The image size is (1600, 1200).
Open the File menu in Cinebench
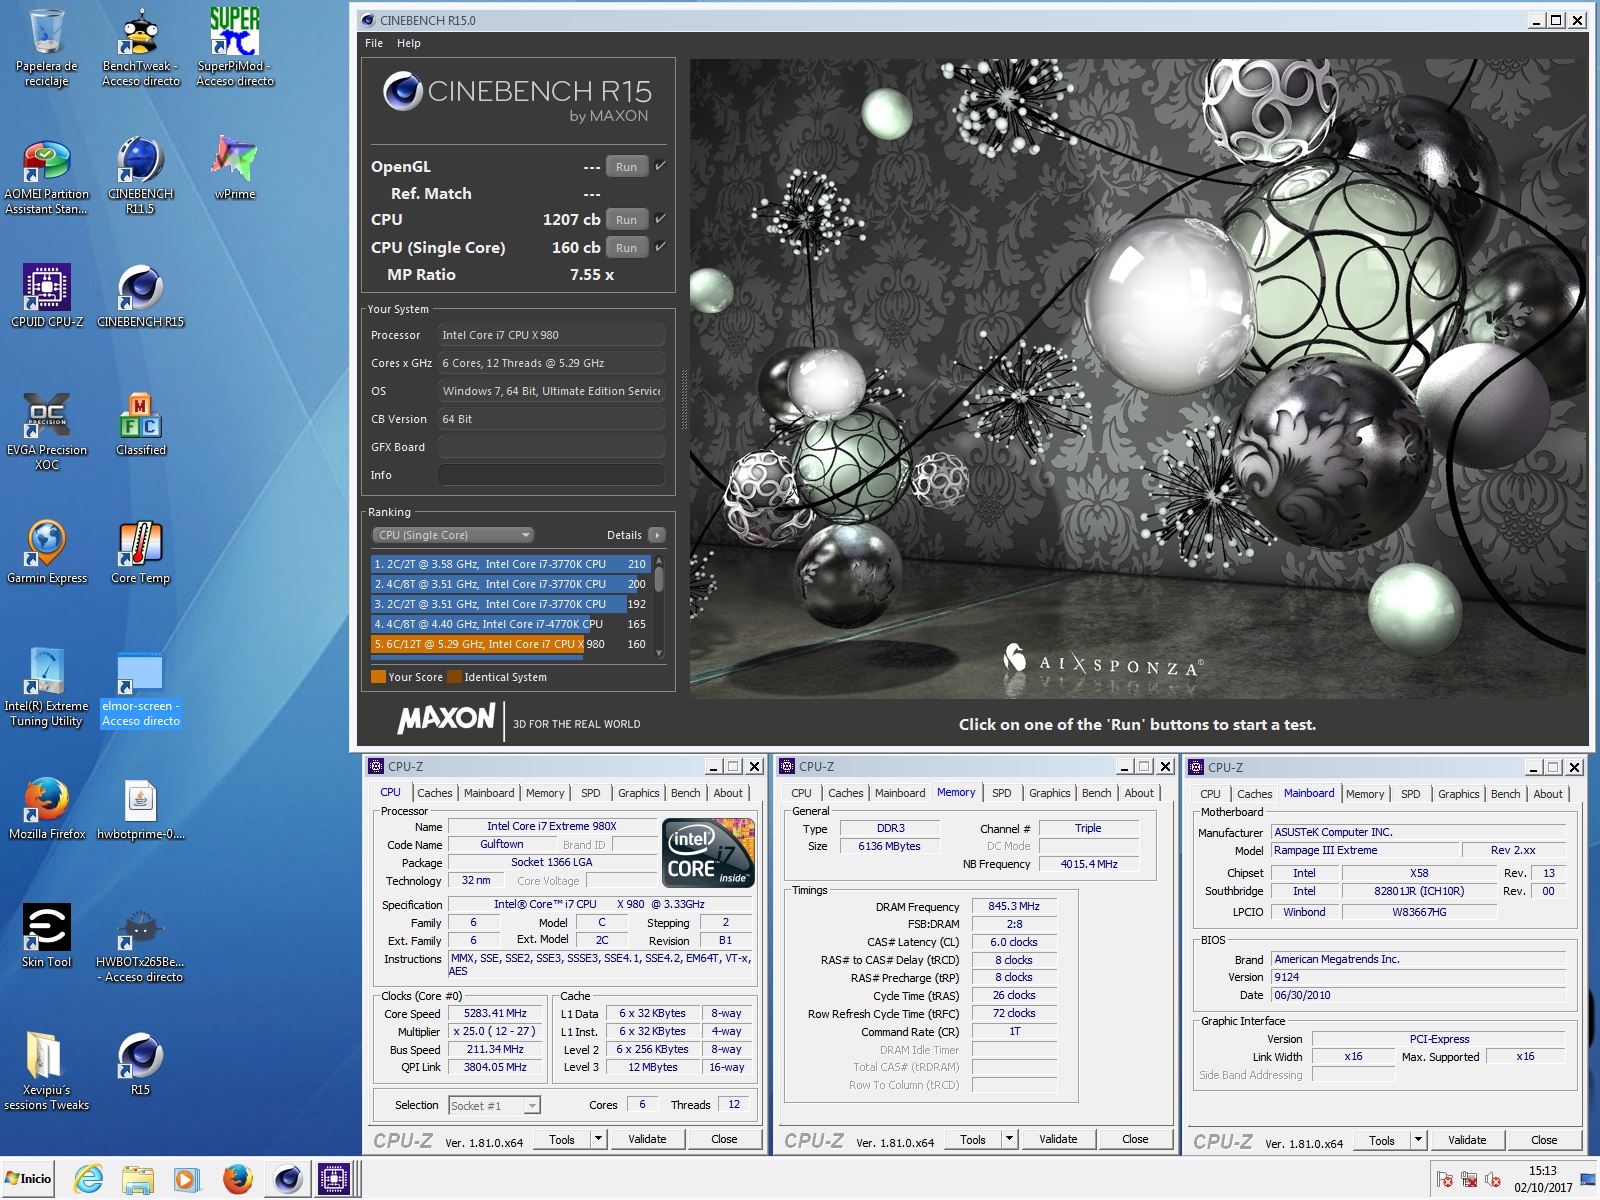point(374,43)
